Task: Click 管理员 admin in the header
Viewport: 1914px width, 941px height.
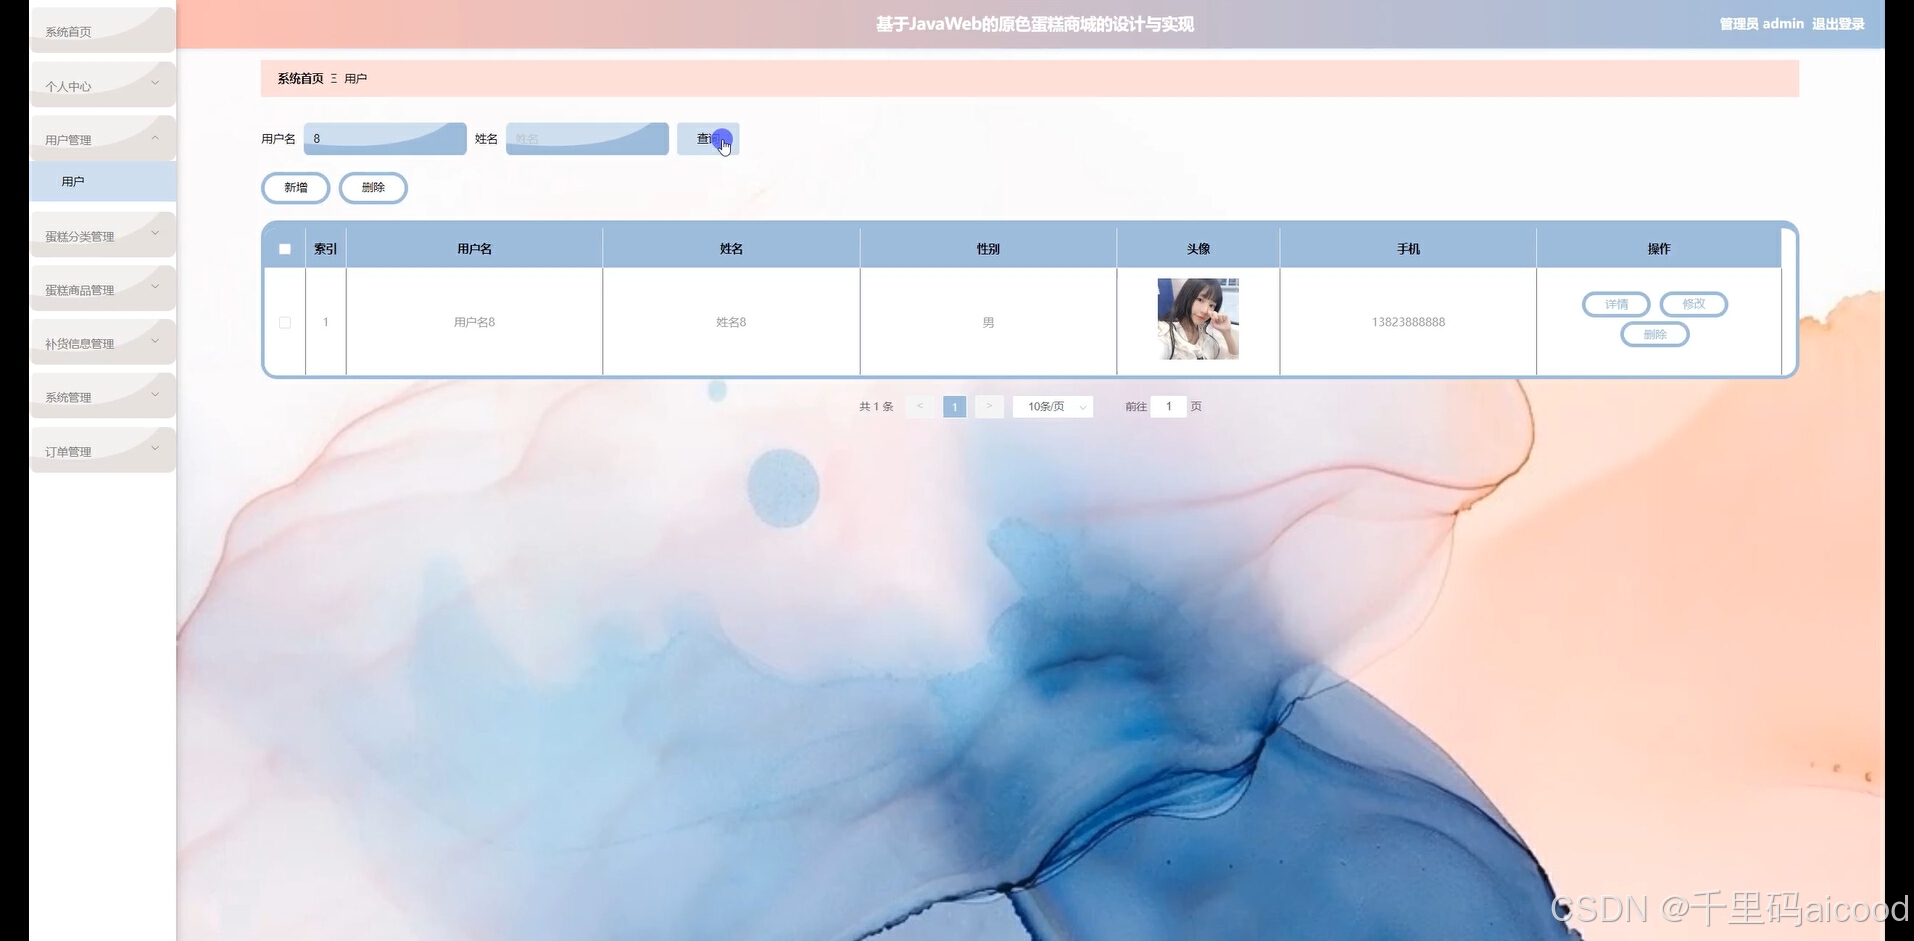Action: [x=1762, y=24]
